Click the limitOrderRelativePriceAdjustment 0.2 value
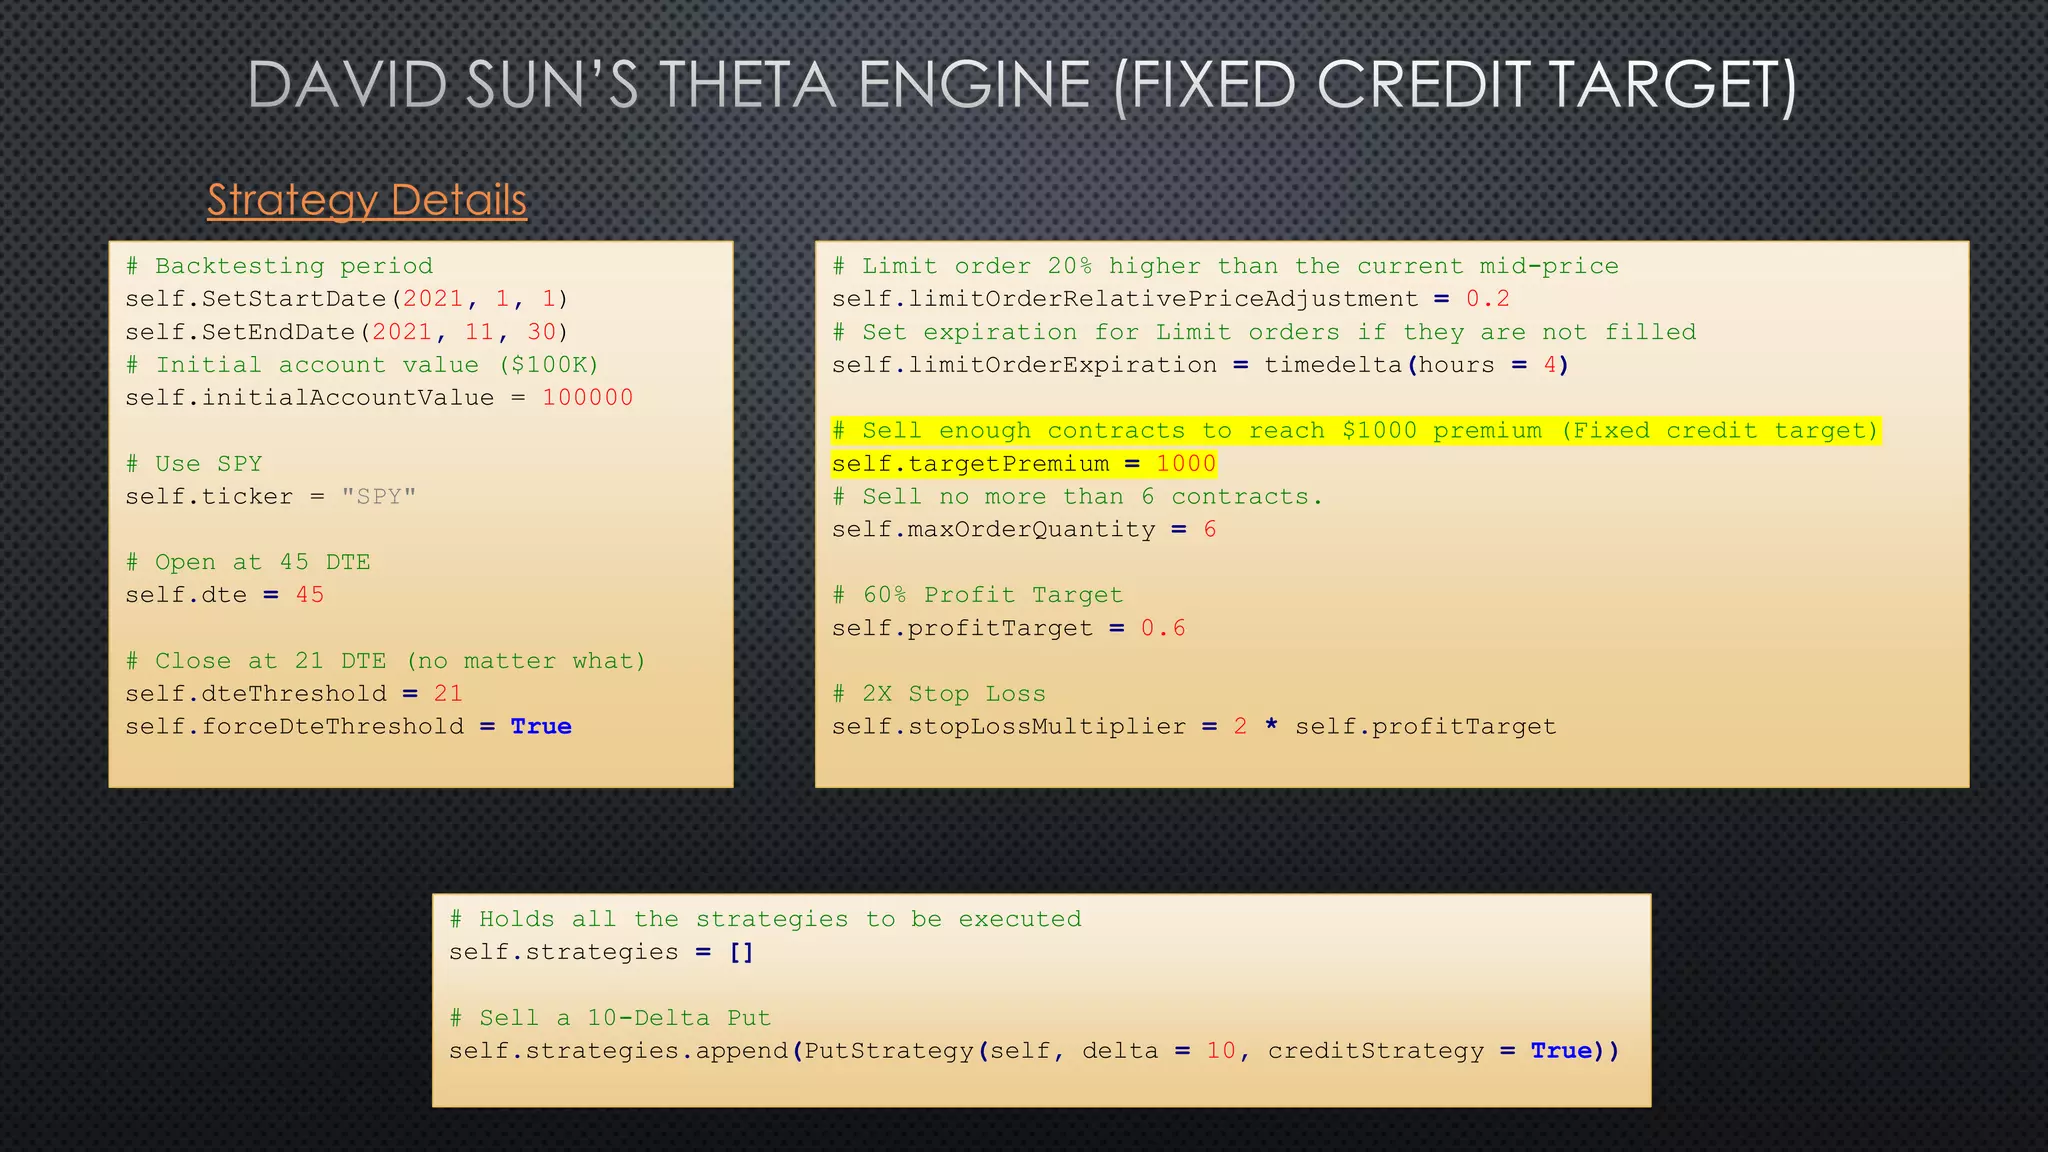Viewport: 2048px width, 1152px height. click(x=1487, y=299)
